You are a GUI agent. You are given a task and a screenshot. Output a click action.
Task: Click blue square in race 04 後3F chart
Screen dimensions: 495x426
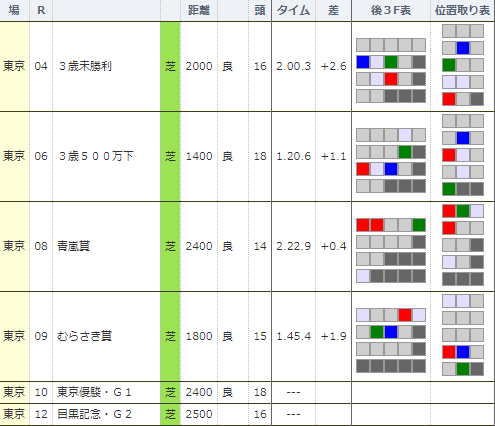(x=363, y=62)
